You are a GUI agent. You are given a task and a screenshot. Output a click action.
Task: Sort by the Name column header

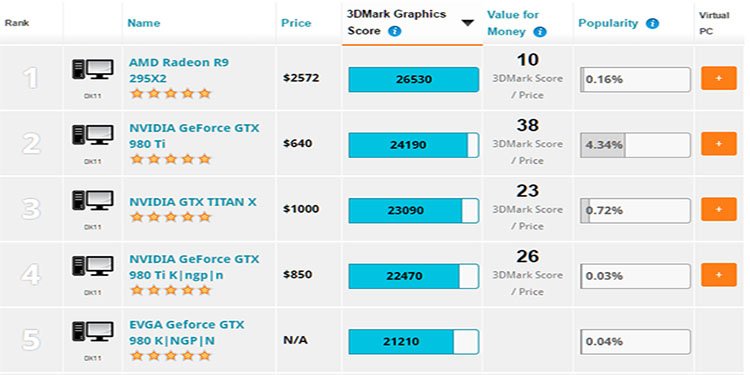(143, 23)
